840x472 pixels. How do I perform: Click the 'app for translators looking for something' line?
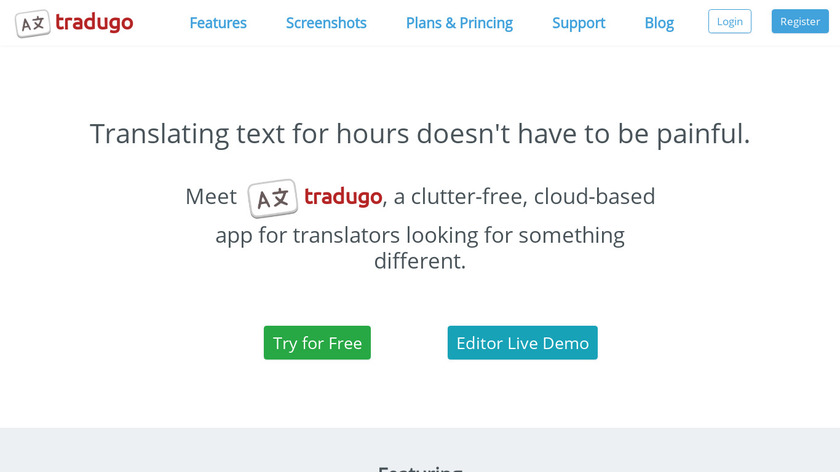(420, 236)
